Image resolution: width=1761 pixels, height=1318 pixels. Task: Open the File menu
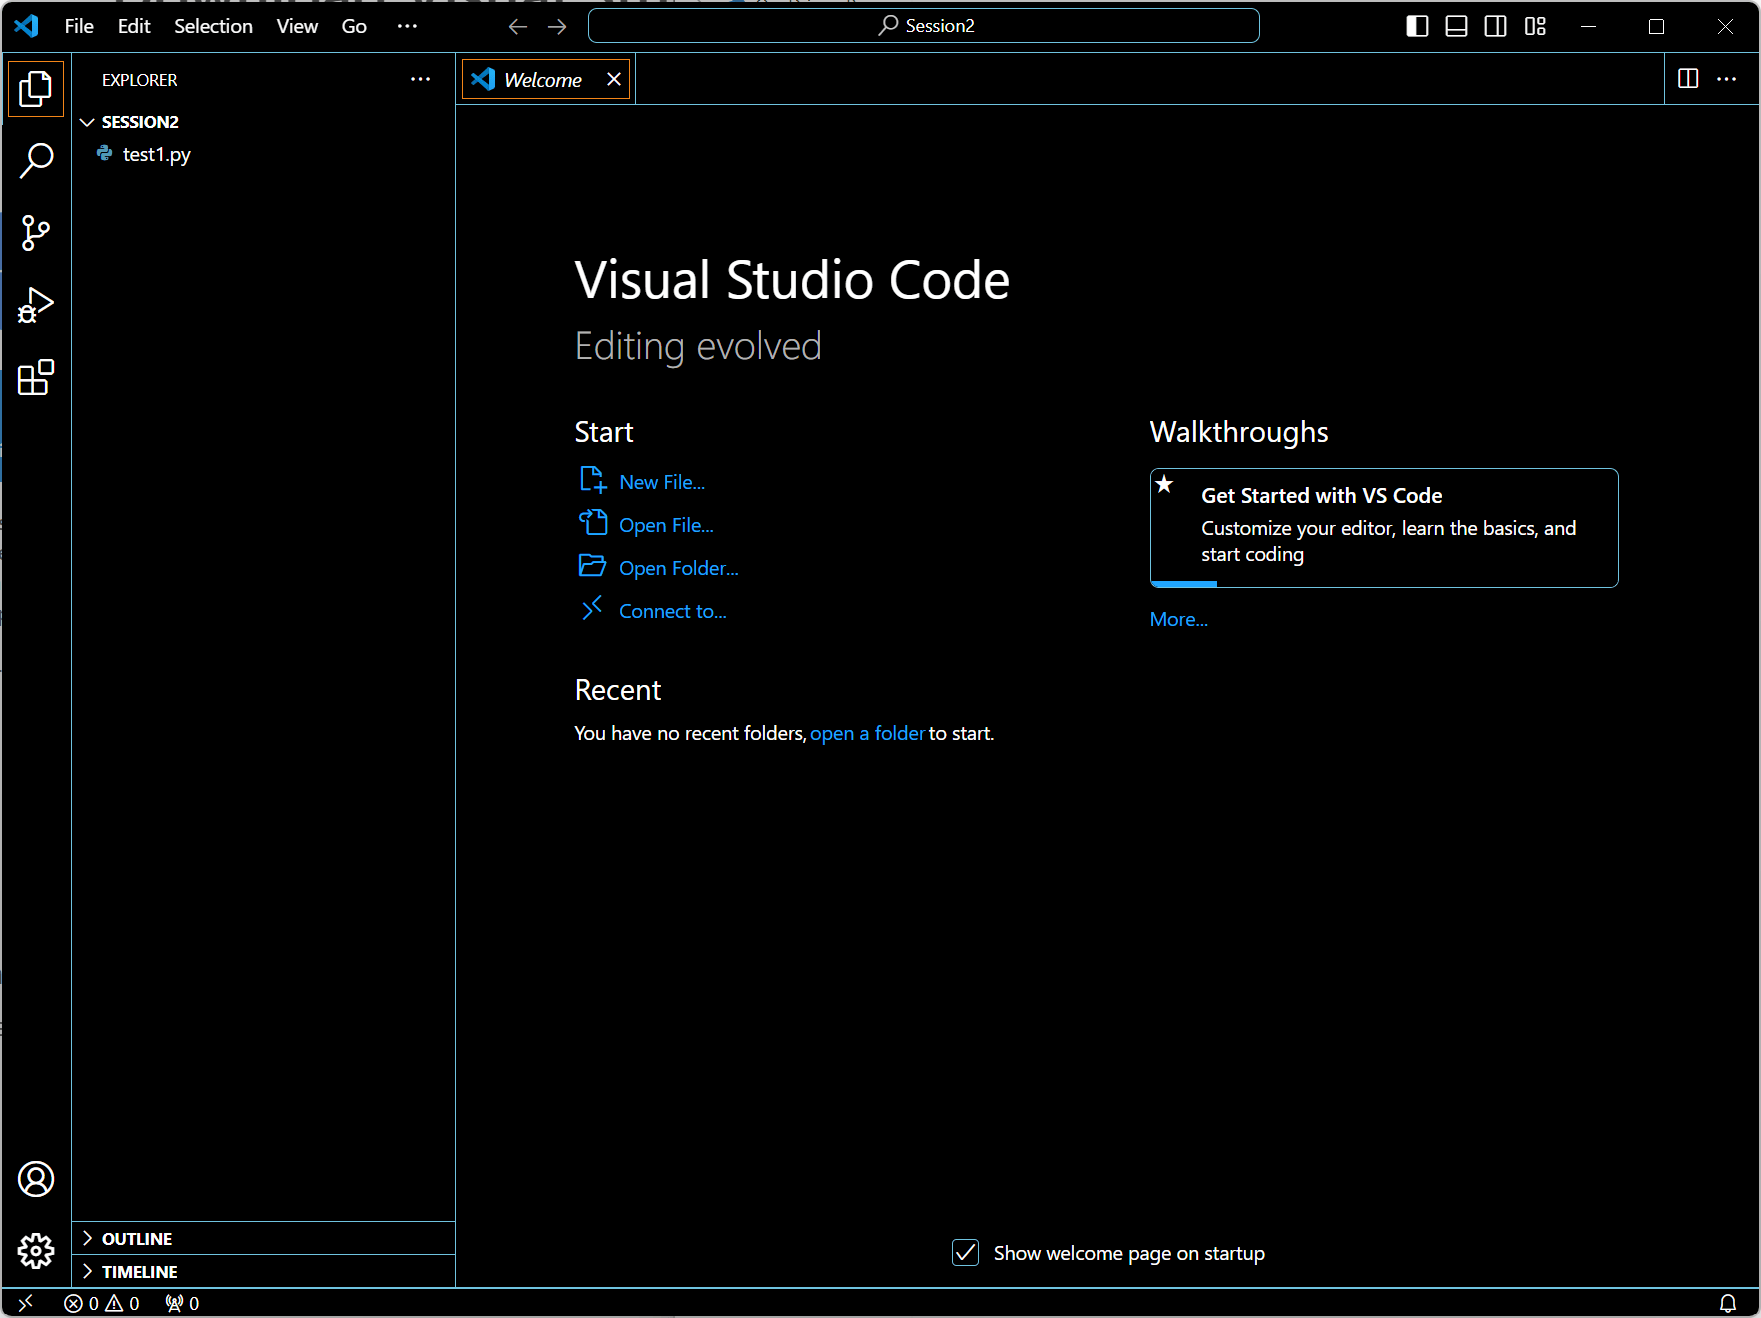point(79,27)
